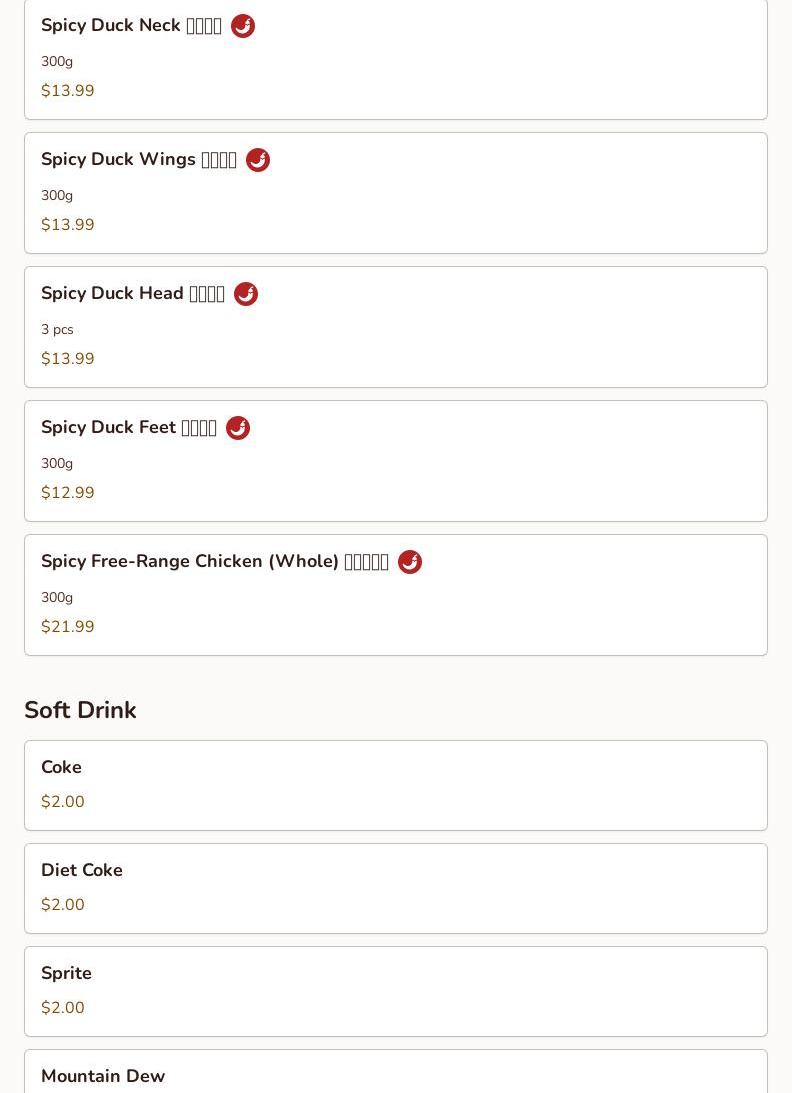Add Coke from the Soft Drink section
The image size is (792, 1093).
pyautogui.click(x=396, y=786)
